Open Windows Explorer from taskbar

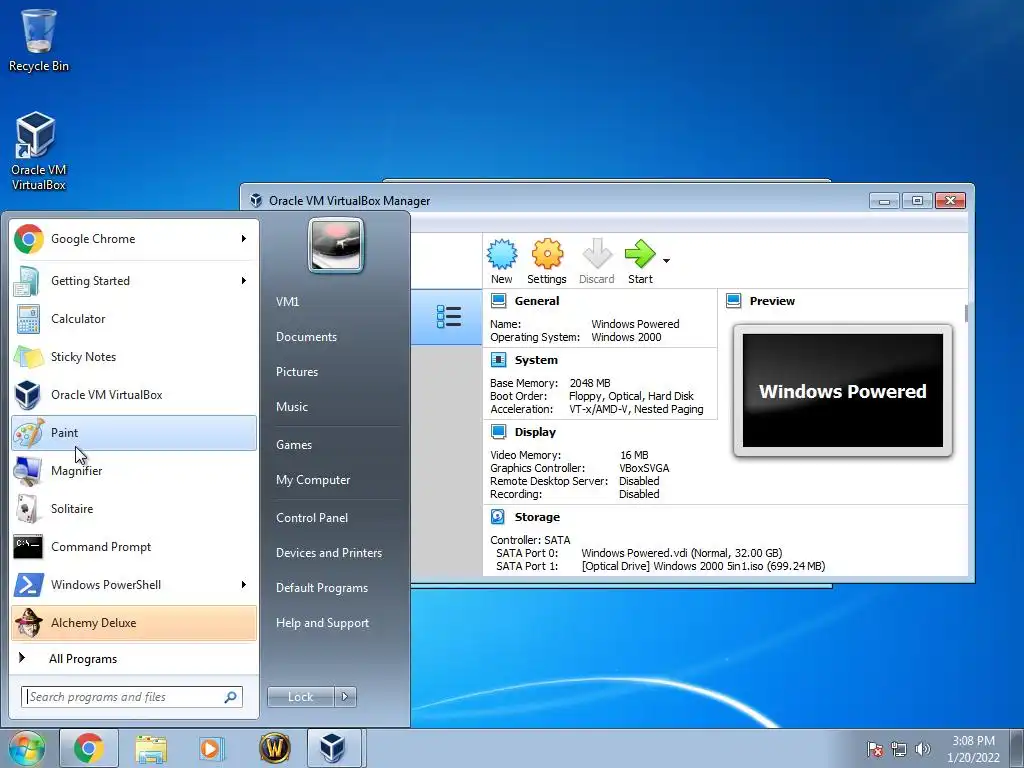click(x=151, y=748)
